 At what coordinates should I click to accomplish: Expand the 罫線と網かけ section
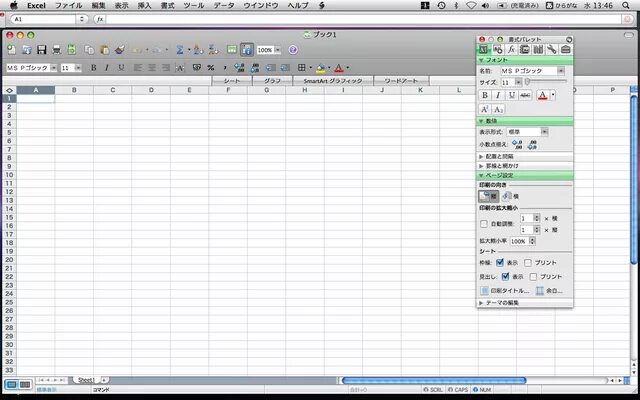[x=481, y=166]
